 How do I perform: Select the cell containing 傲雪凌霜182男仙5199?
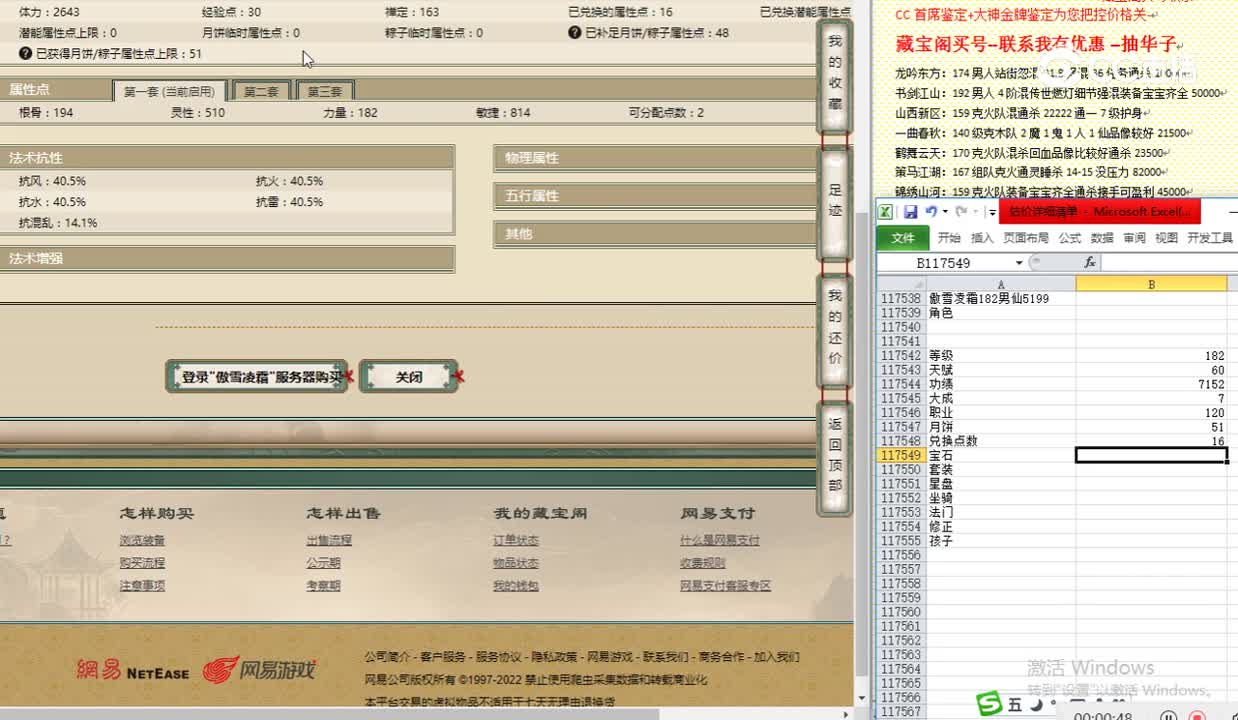1001,298
